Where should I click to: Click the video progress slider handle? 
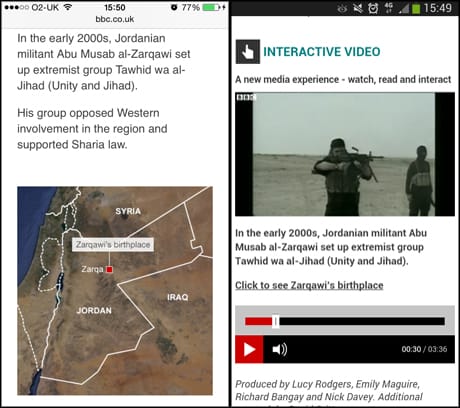coord(275,321)
